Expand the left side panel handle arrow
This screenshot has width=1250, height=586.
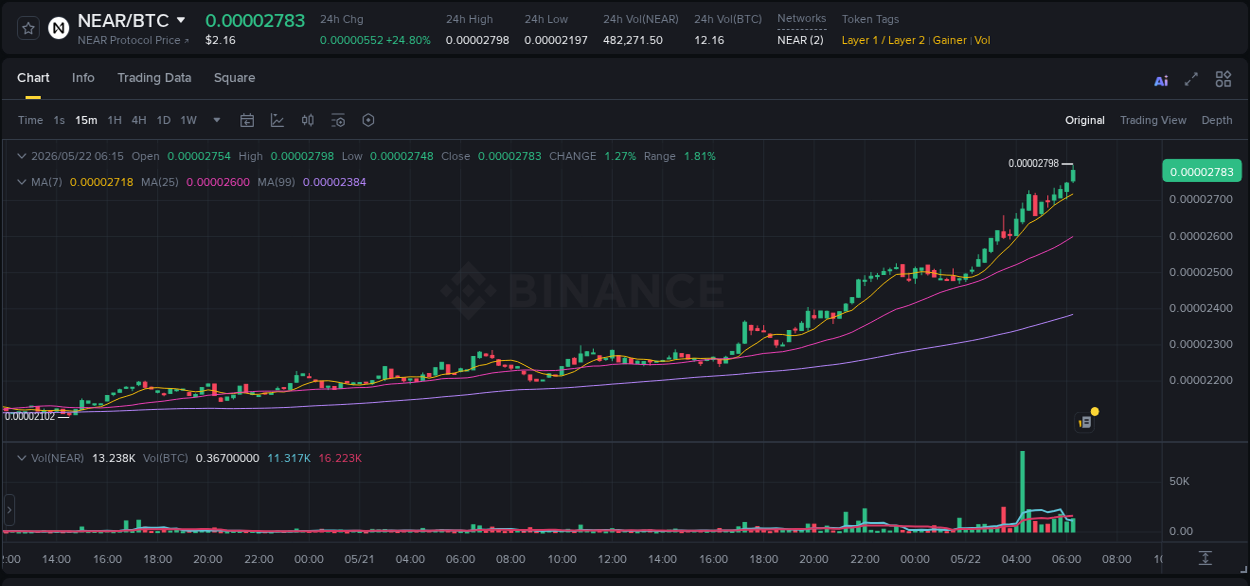click(x=9, y=510)
